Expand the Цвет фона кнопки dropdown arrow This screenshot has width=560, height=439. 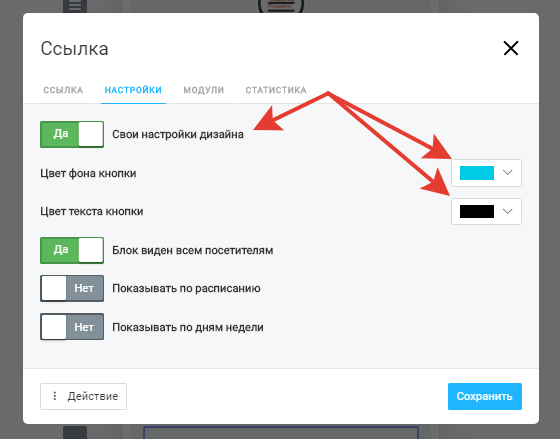coord(508,173)
